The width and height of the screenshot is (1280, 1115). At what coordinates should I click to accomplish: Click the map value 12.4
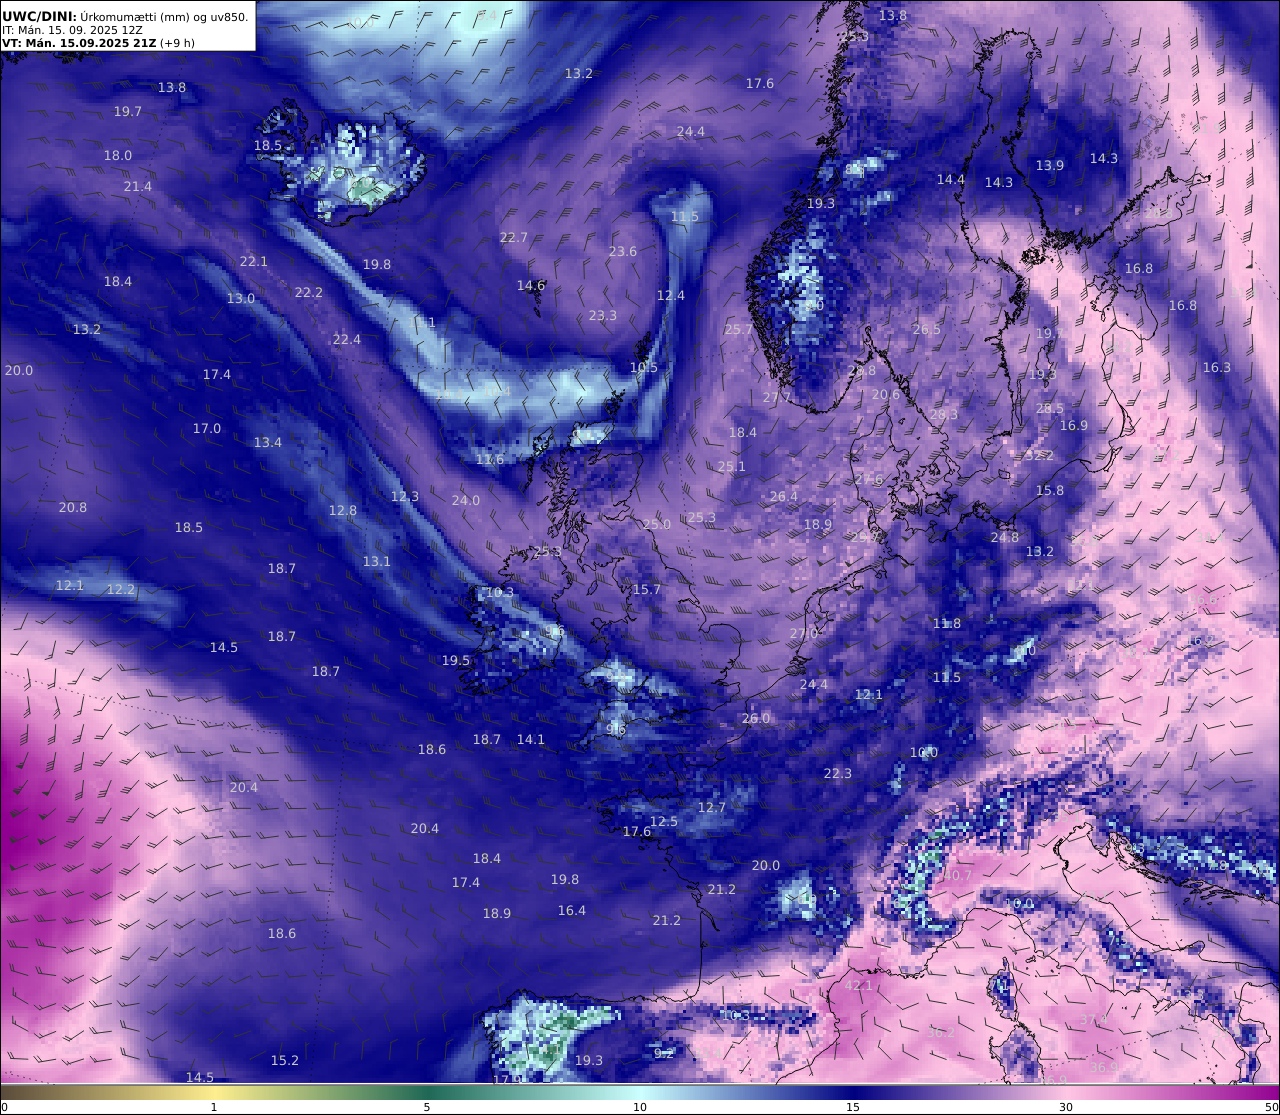coord(671,296)
